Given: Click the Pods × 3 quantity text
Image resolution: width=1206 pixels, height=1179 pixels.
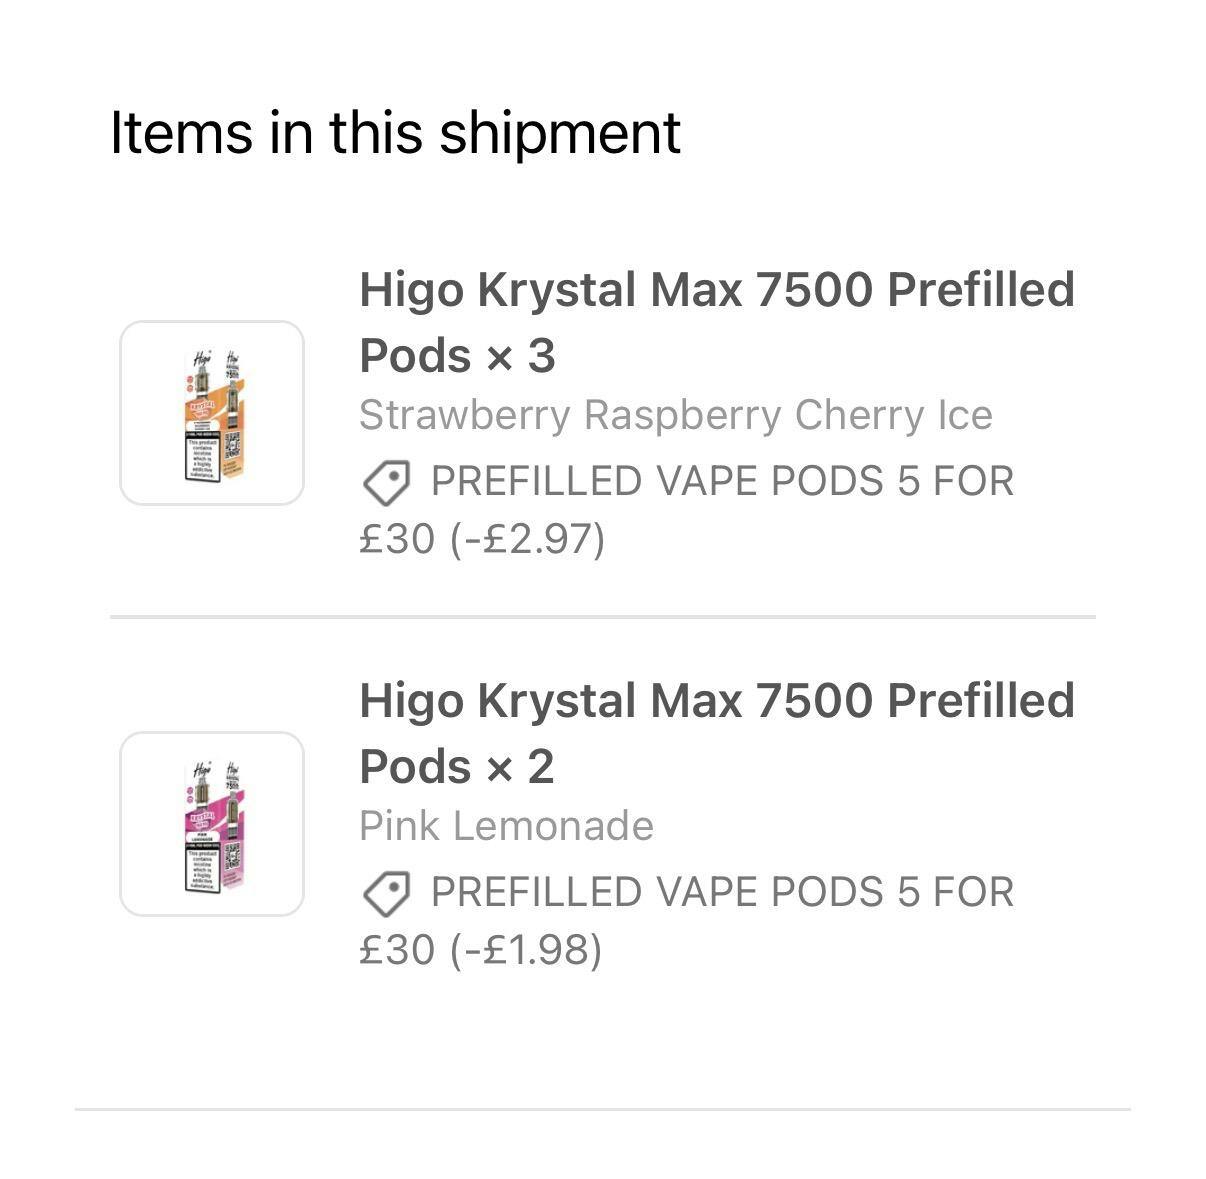Looking at the screenshot, I should (x=457, y=356).
